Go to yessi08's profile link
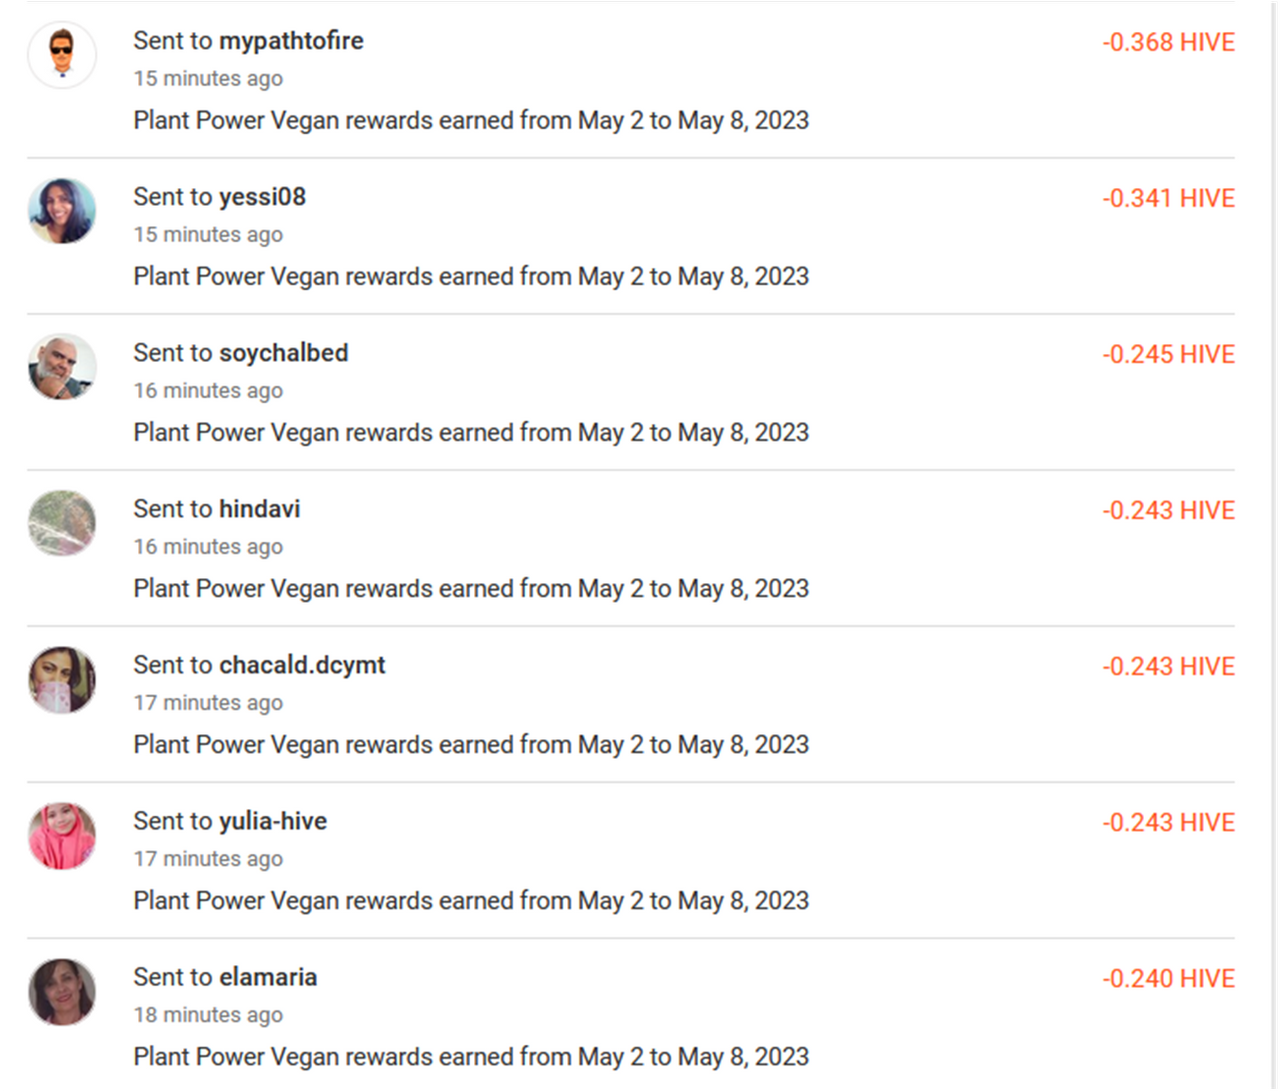 (262, 197)
